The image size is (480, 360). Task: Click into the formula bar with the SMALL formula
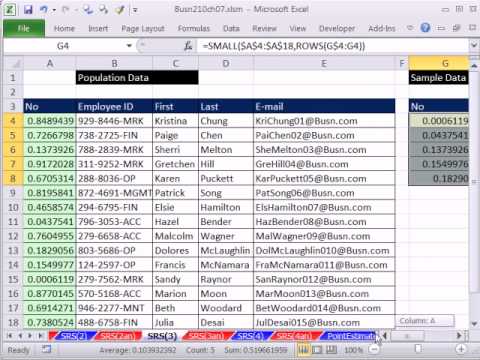click(x=333, y=46)
